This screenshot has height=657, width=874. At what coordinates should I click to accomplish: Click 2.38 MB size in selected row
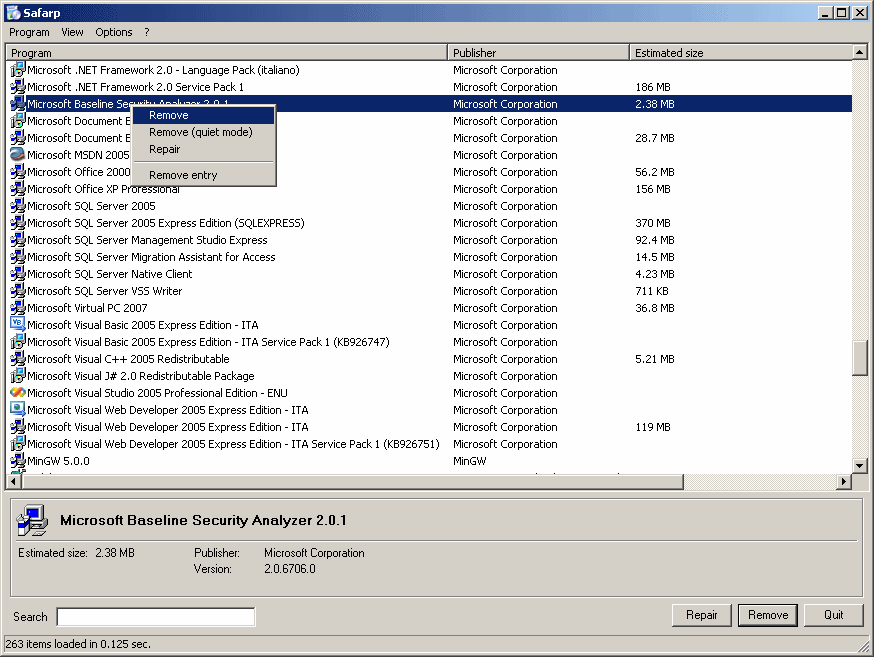point(655,104)
